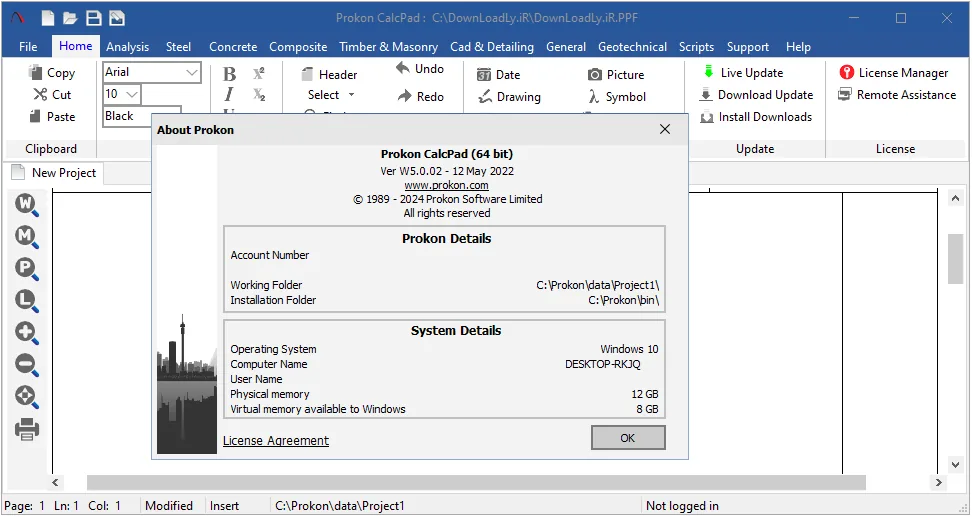
Task: Insert a Symbol
Action: pyautogui.click(x=617, y=97)
